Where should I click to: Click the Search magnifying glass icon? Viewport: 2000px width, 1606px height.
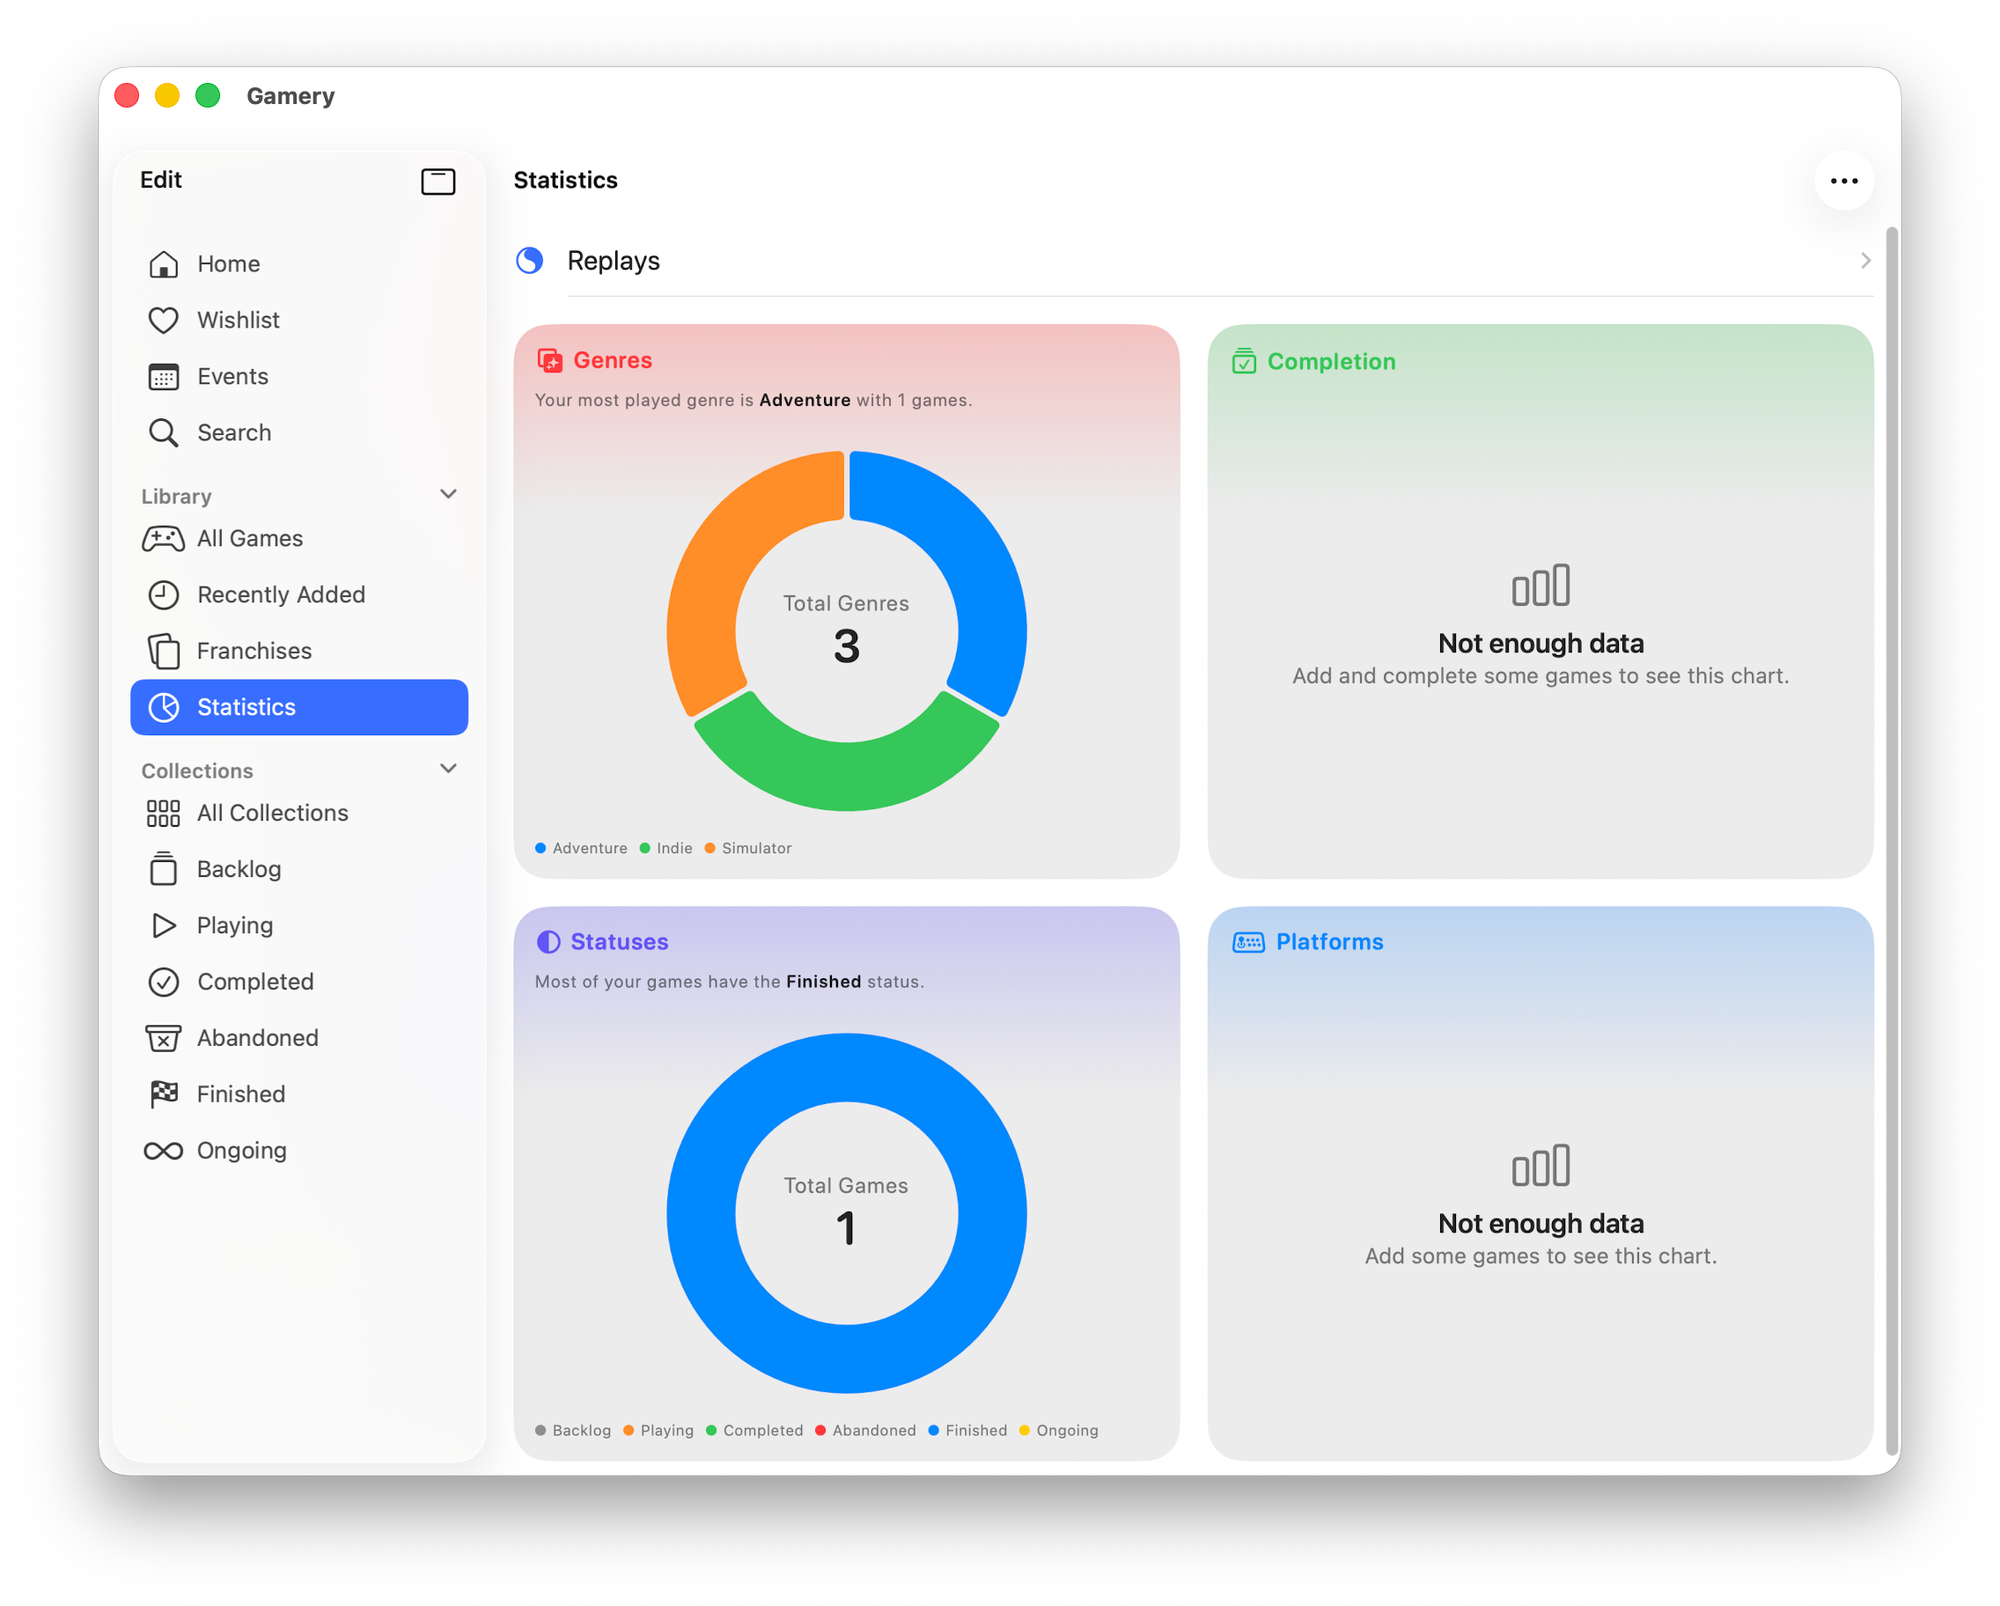(163, 433)
